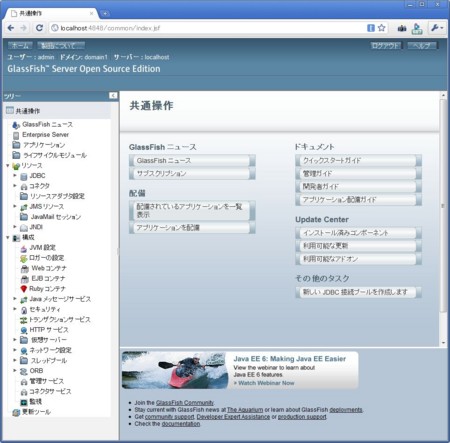The image size is (450, 443).
Task: Click the トランザクションサービス icon
Action: tap(24, 320)
